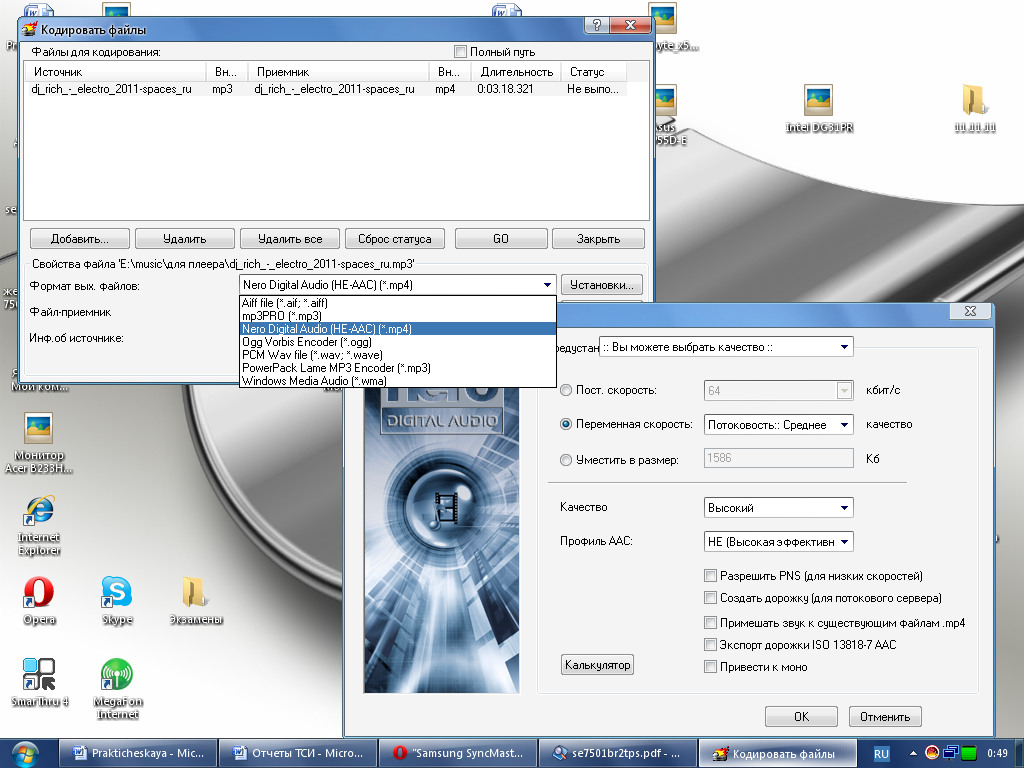Choose Ogg Vorbis Encoder option
Image resolution: width=1024 pixels, height=768 pixels.
(398, 342)
